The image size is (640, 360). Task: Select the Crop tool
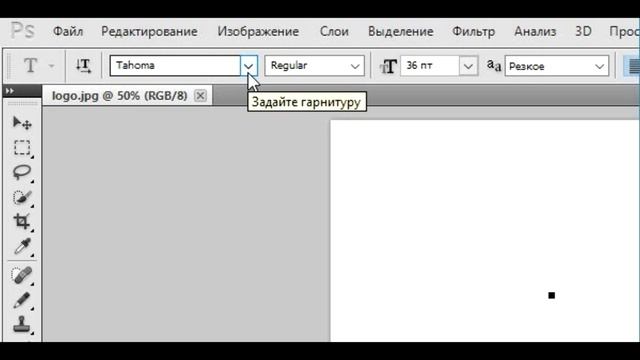(x=22, y=222)
